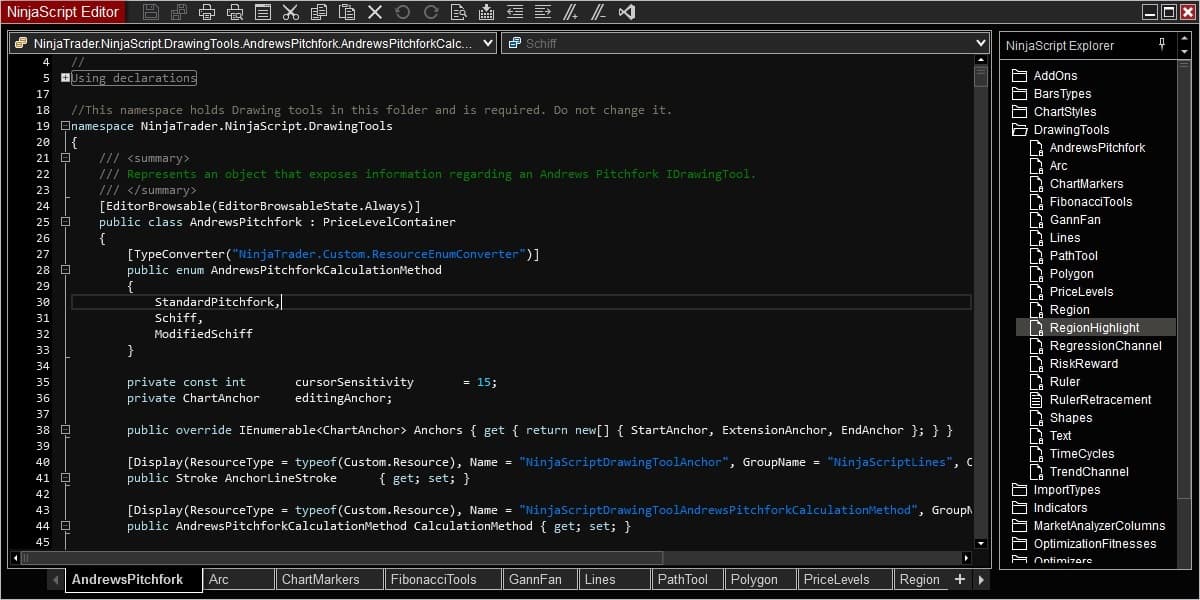1200x600 pixels.
Task: Click the Copy icon
Action: click(x=319, y=12)
